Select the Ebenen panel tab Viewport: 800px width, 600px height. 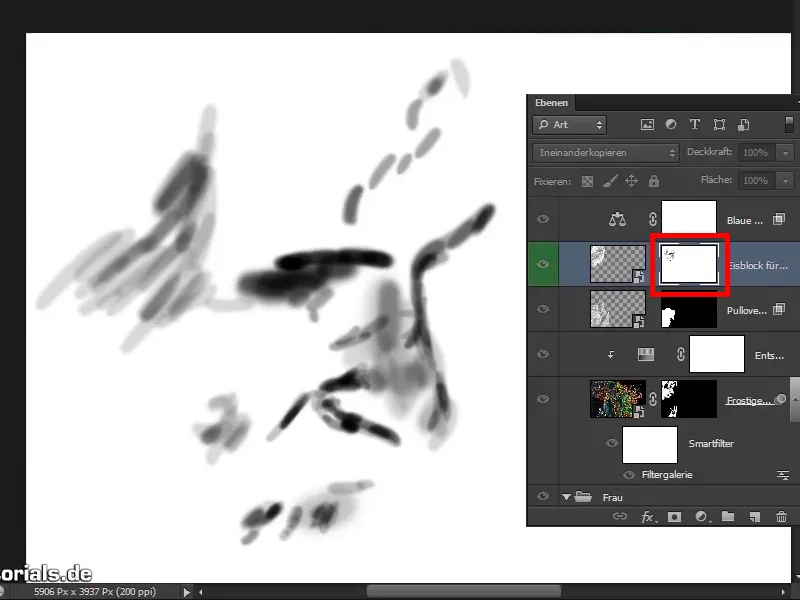(x=551, y=103)
